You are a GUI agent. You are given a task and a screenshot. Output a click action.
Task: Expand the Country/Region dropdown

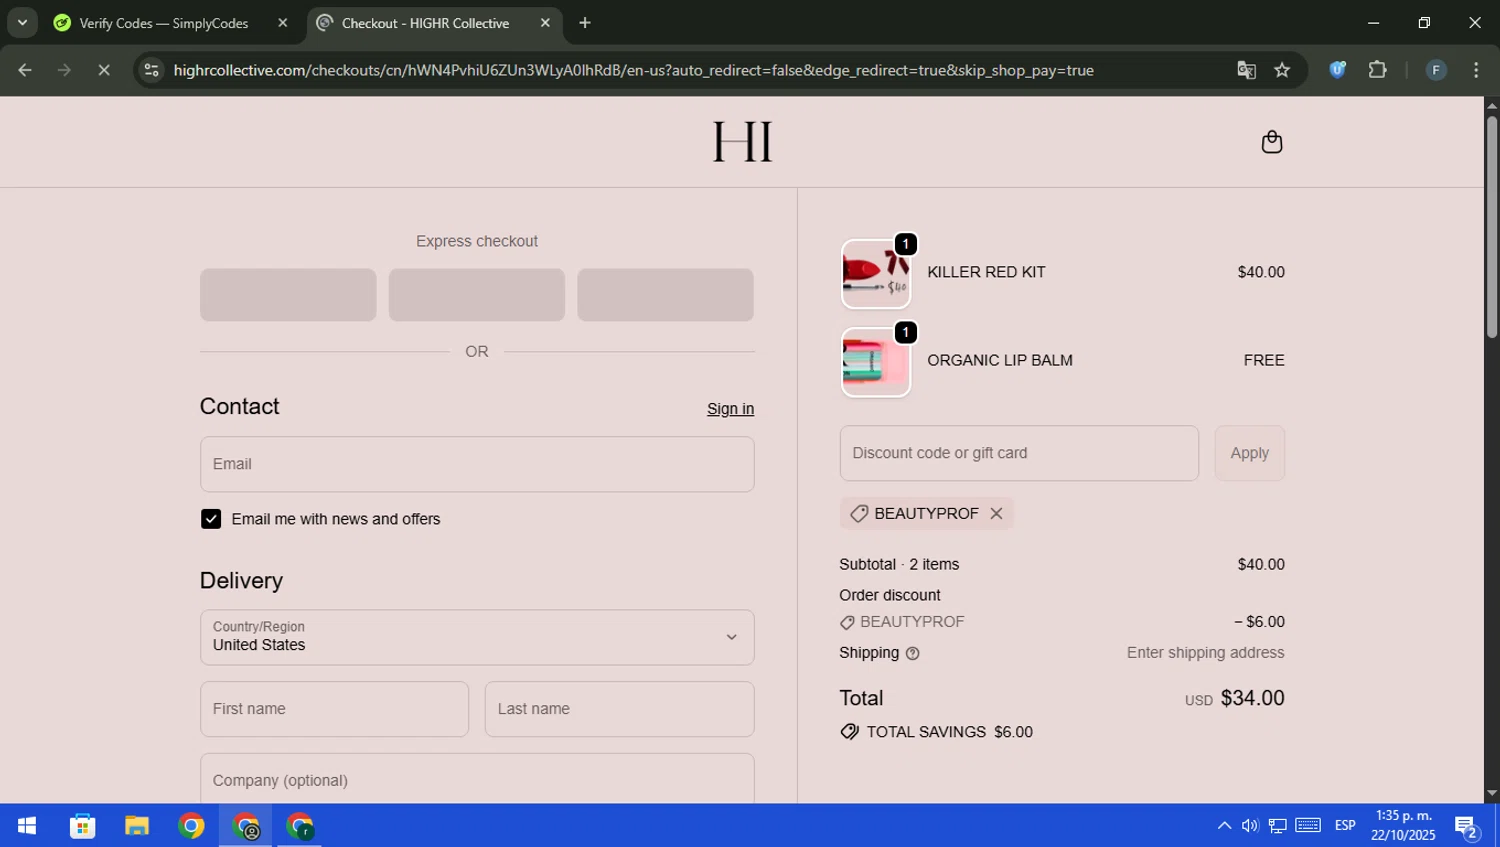[477, 637]
